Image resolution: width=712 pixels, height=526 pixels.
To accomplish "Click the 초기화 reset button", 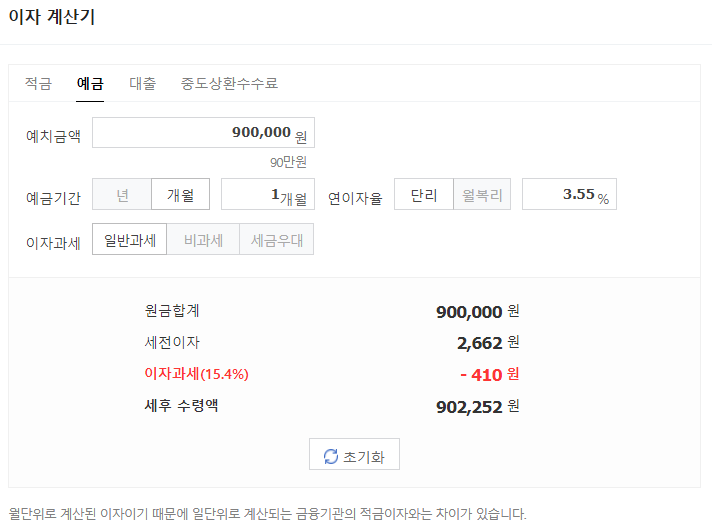I will point(354,454).
